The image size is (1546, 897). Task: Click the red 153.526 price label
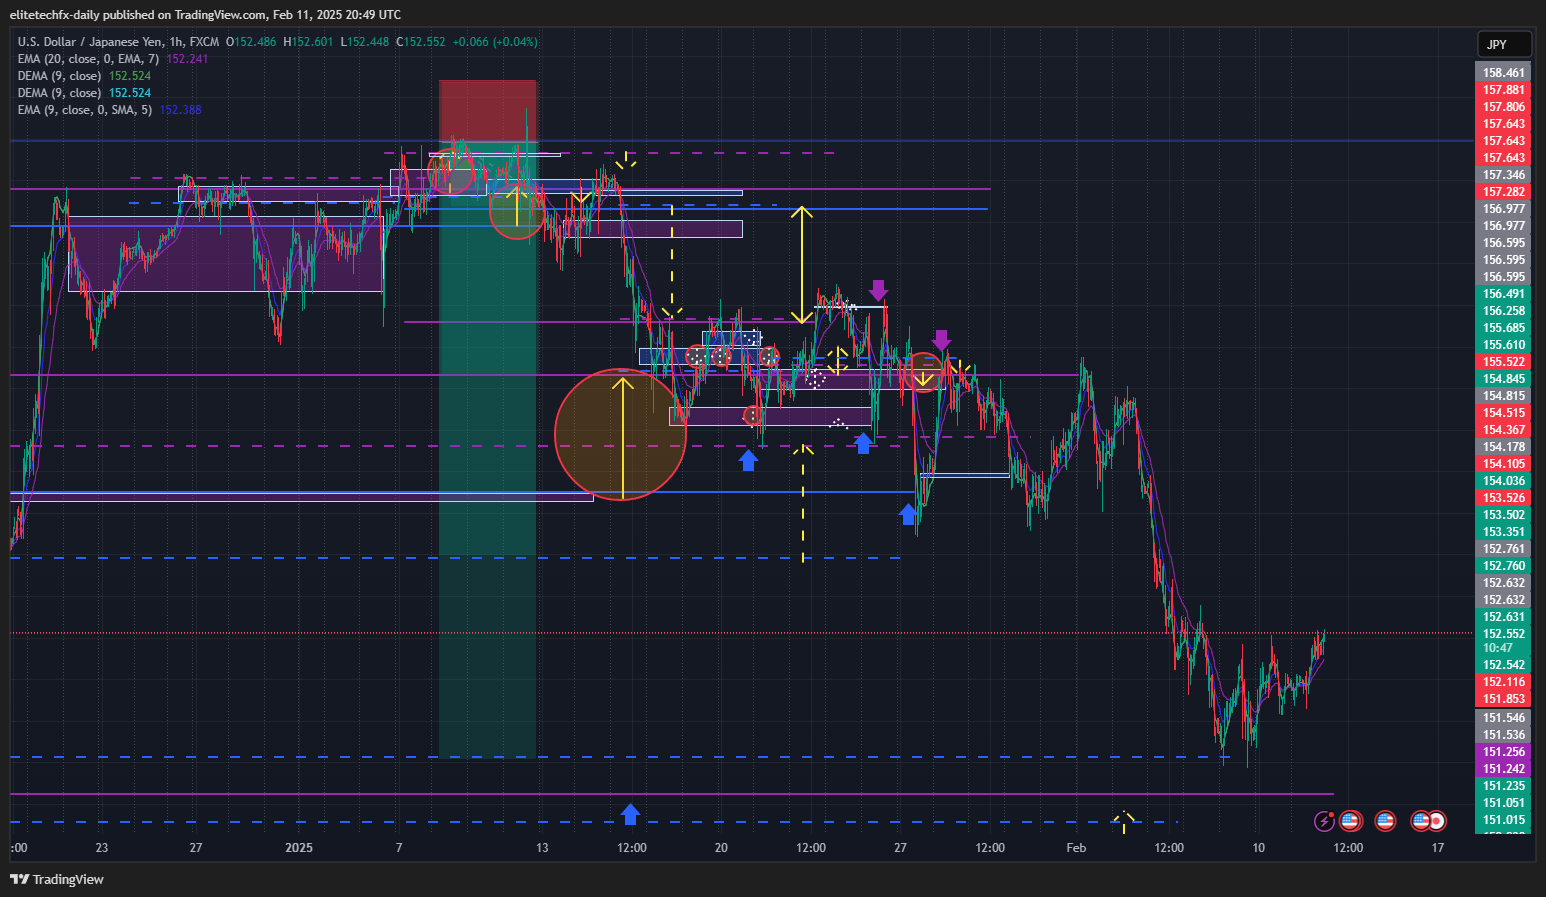tap(1503, 498)
